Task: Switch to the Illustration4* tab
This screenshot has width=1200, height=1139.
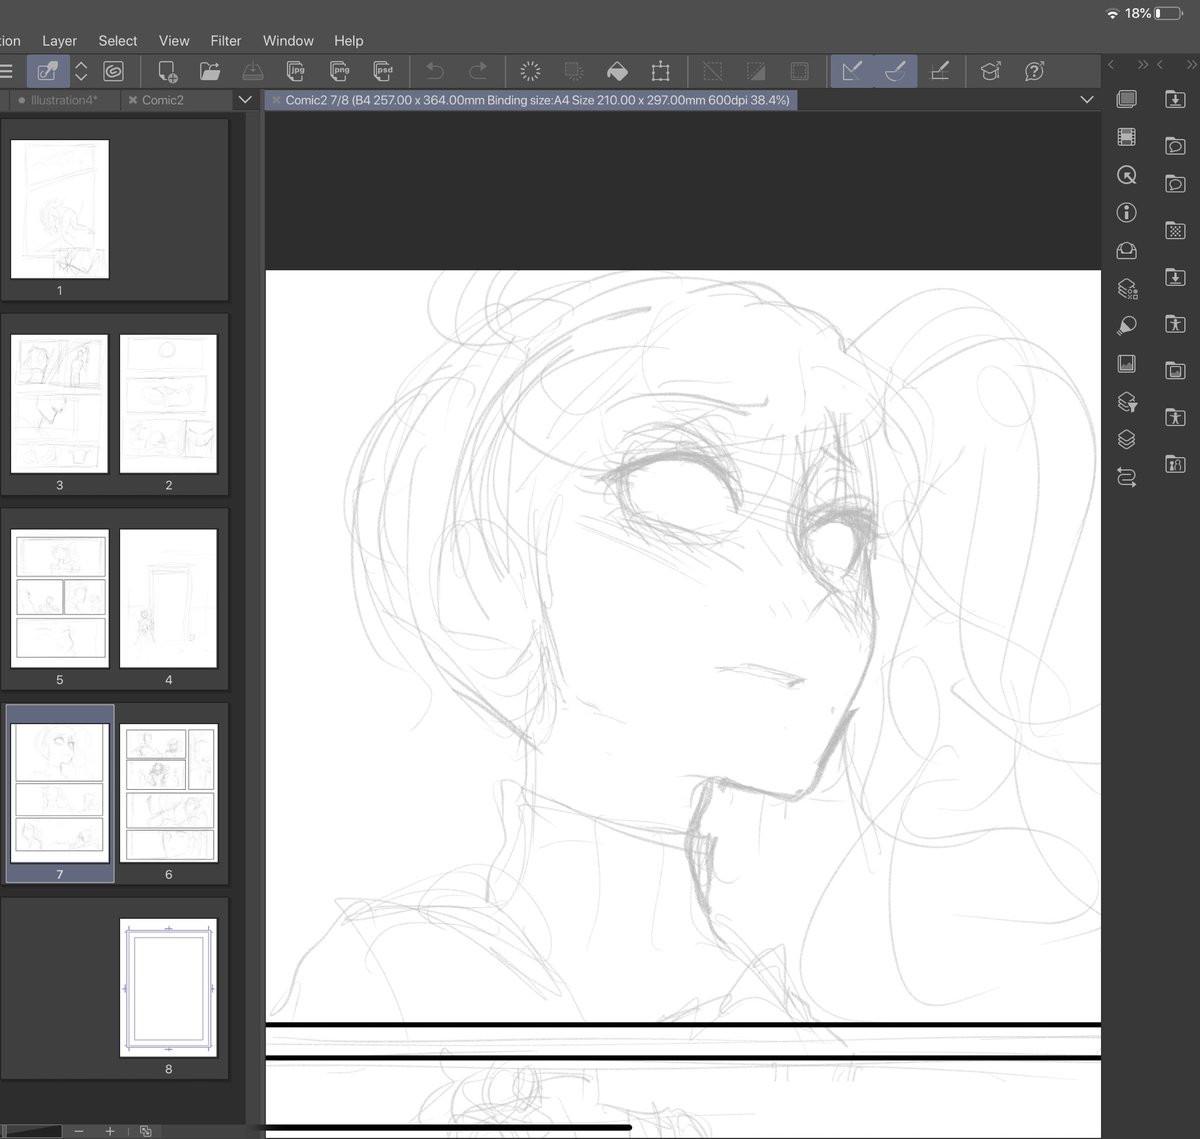Action: [64, 100]
